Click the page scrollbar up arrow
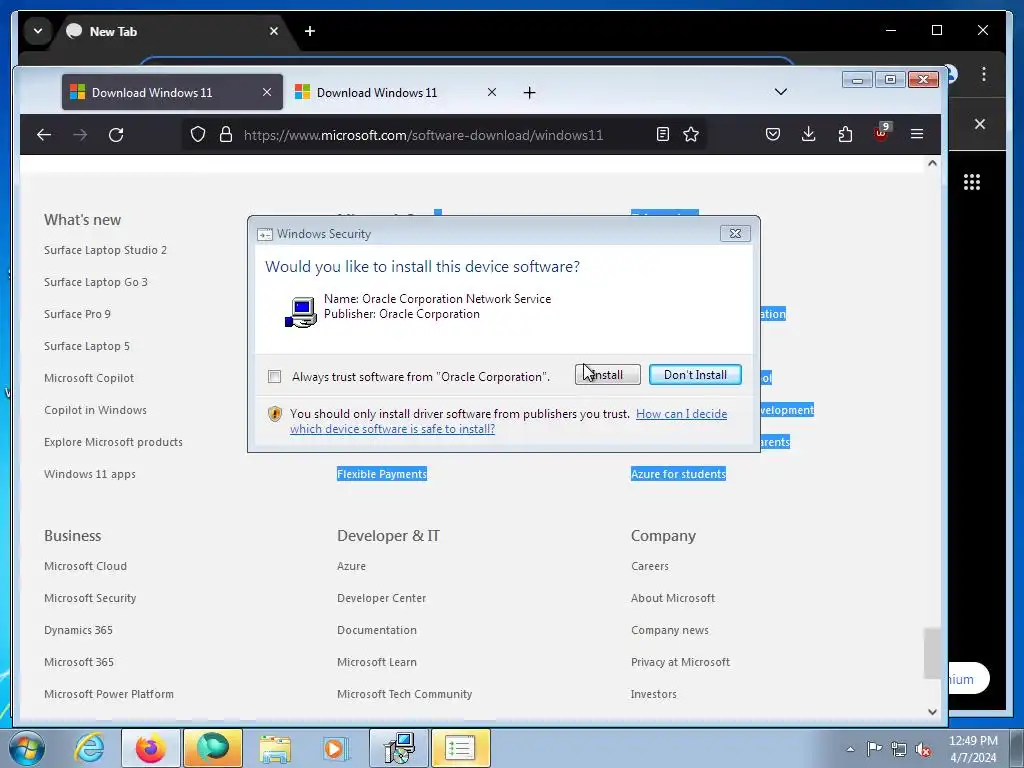Viewport: 1024px width, 768px height. pos(933,163)
